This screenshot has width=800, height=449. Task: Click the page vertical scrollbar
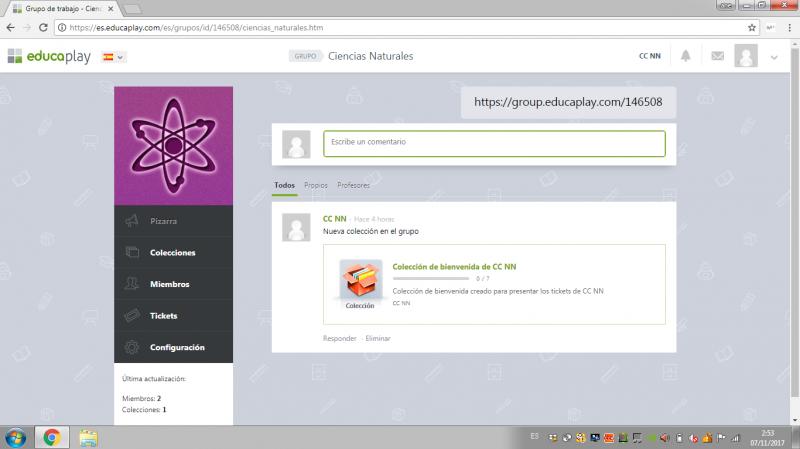tap(795, 222)
